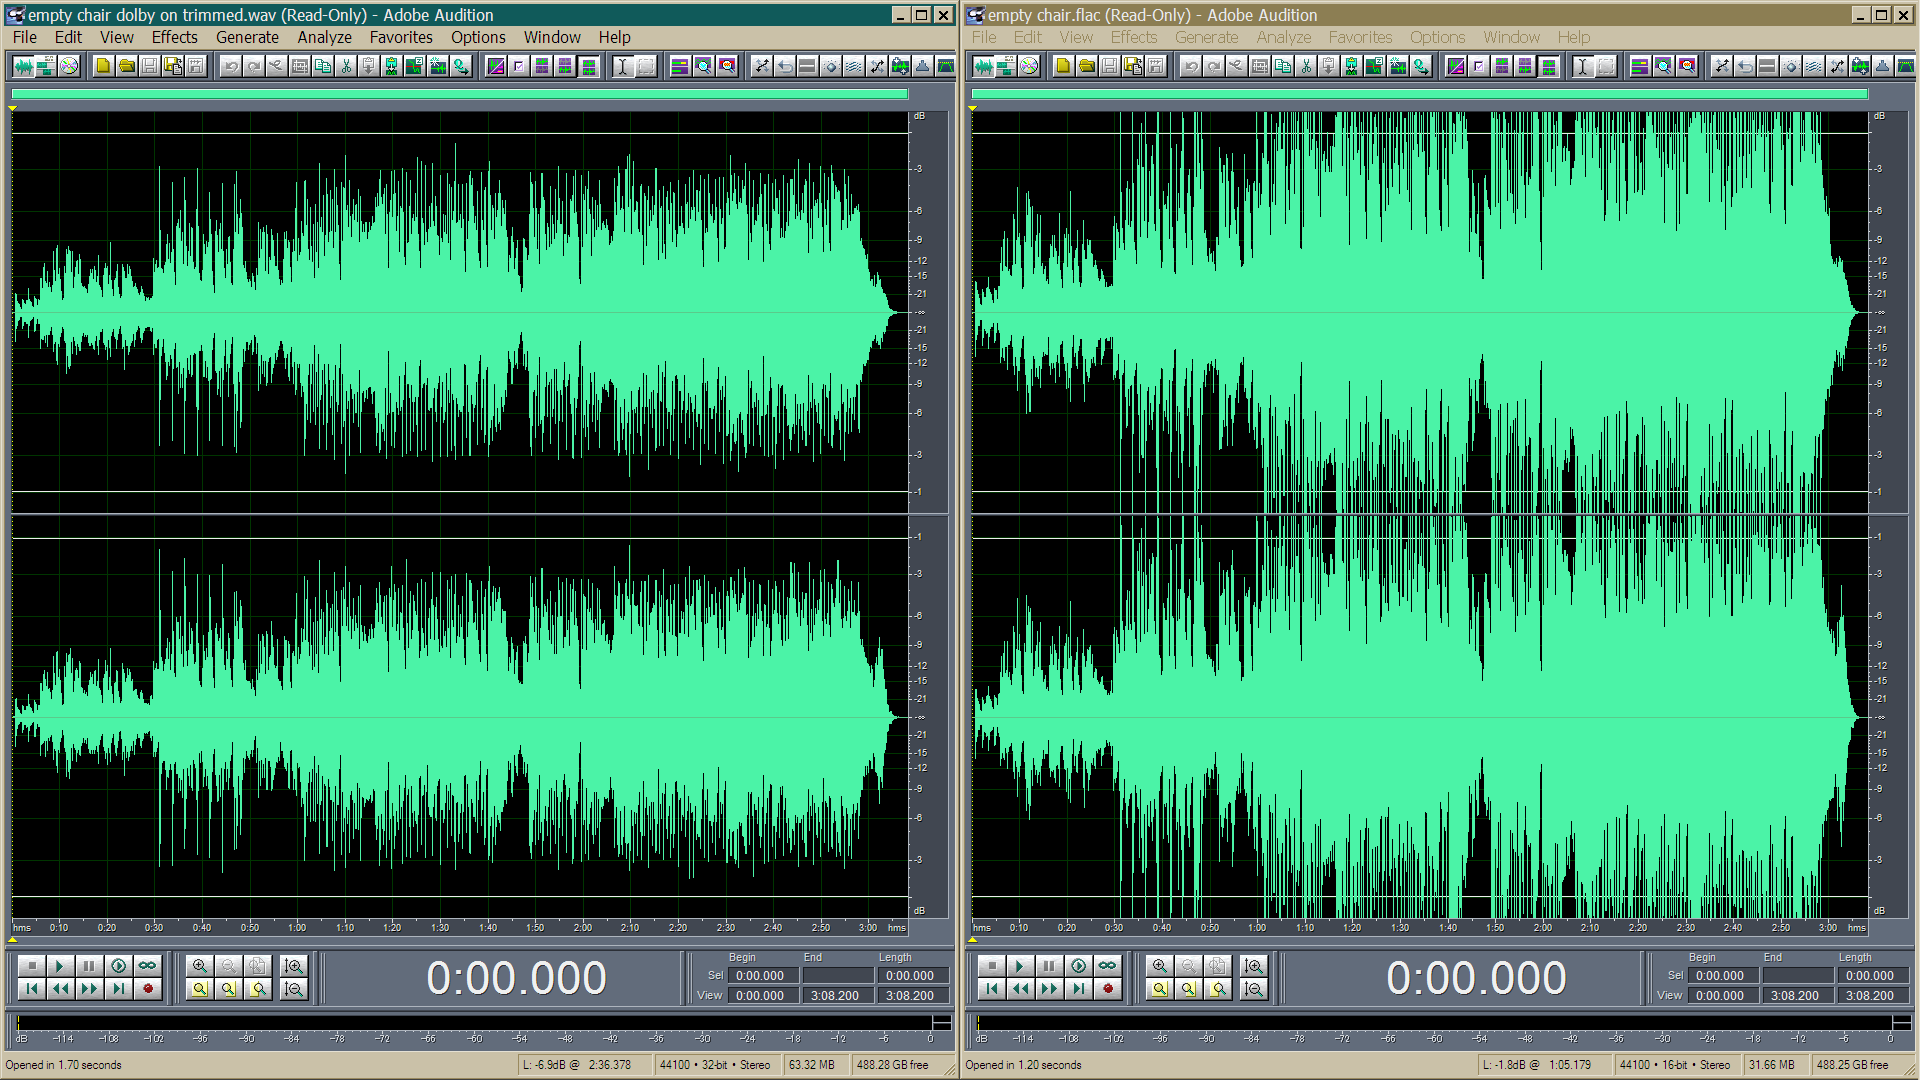Click green horizontal zoom bar in right window
This screenshot has height=1080, width=1920.
1420,94
